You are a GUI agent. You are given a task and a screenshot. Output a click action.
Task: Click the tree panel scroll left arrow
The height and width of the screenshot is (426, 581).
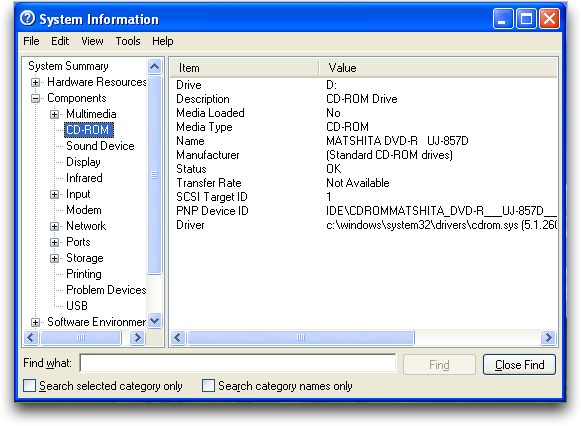[31, 337]
